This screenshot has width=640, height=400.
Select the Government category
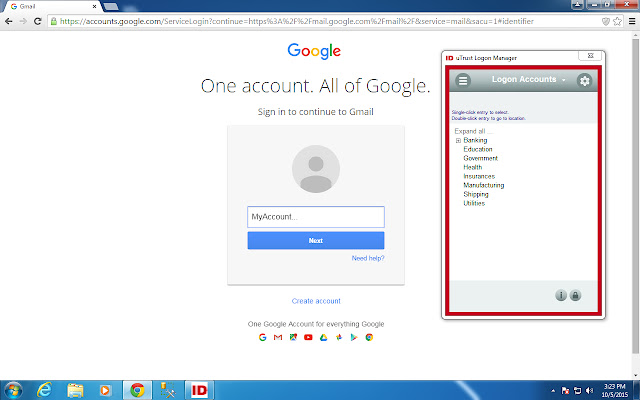point(480,158)
